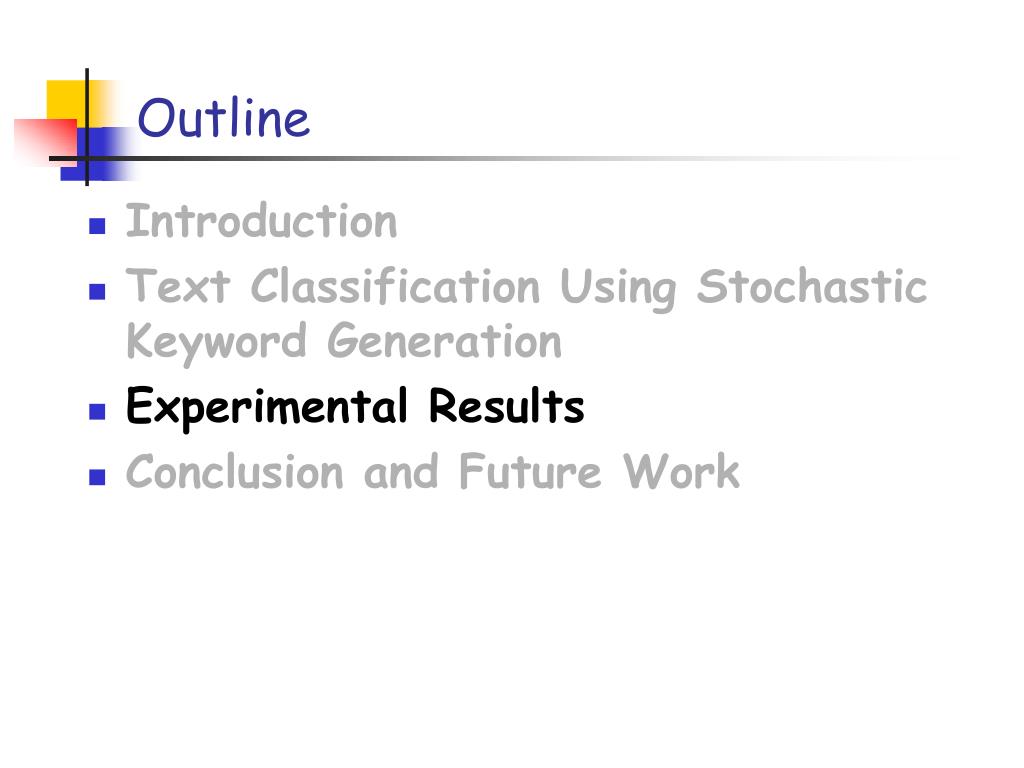Screen dimensions: 1024x768
Task: Select the red gradient square in the title graphic
Action: click(46, 142)
